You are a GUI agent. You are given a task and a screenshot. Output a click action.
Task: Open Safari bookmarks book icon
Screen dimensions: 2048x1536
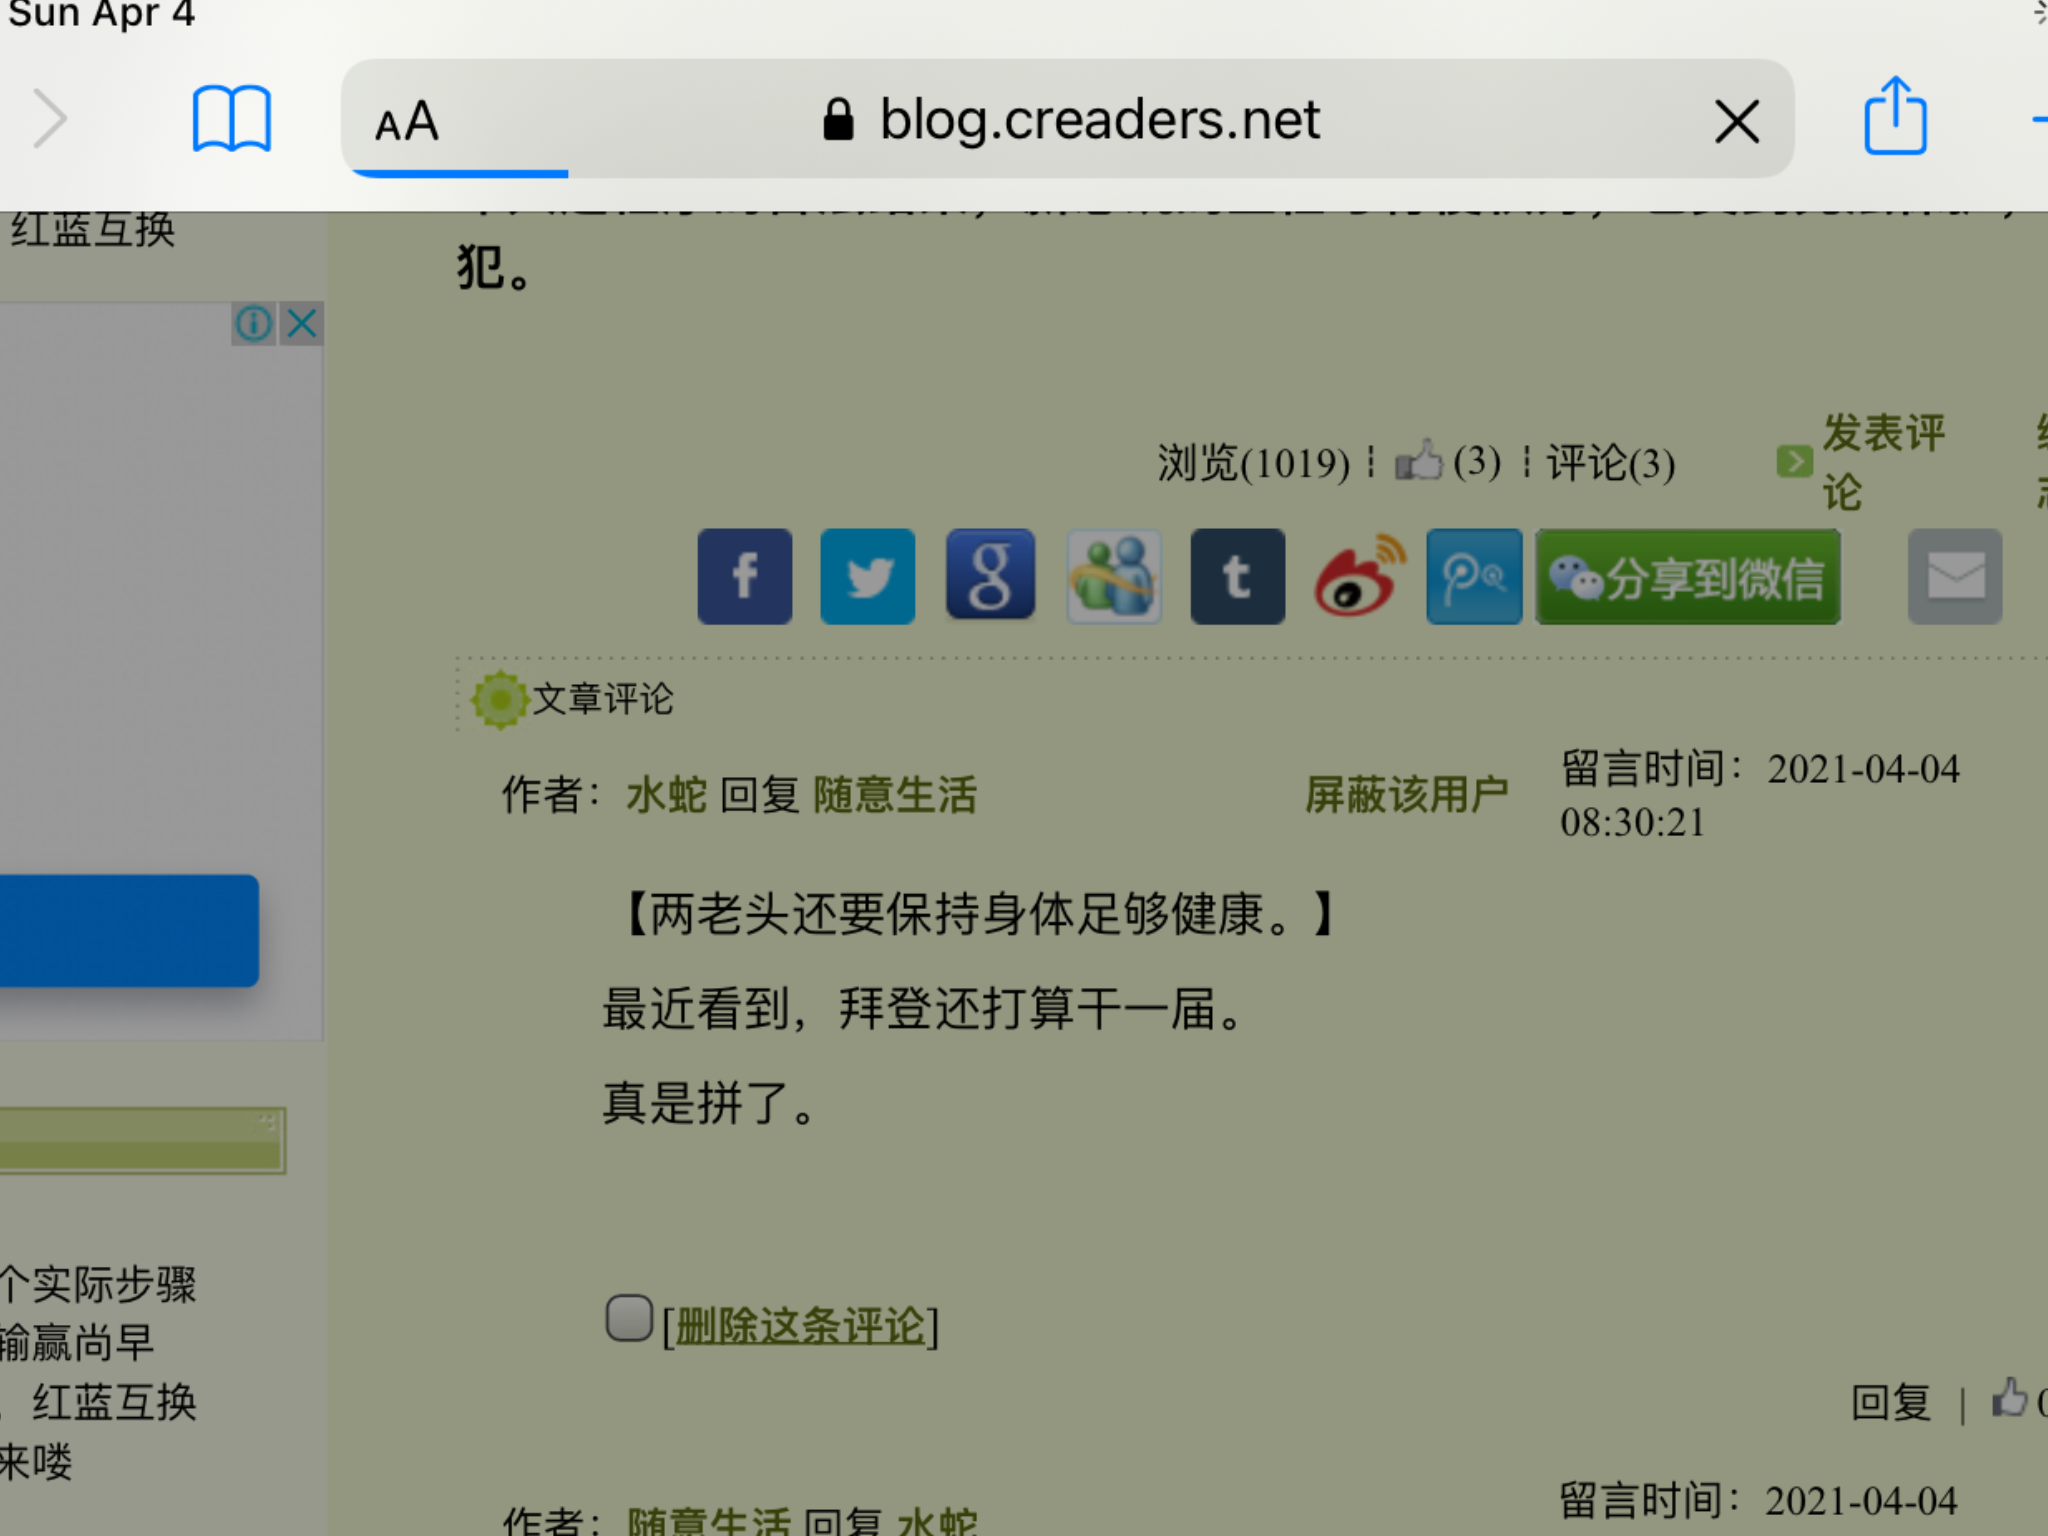click(x=231, y=120)
